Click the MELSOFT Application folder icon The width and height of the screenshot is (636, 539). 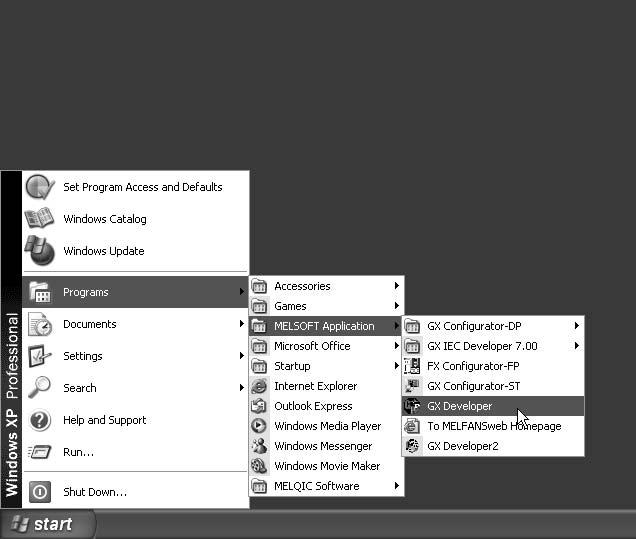259,326
